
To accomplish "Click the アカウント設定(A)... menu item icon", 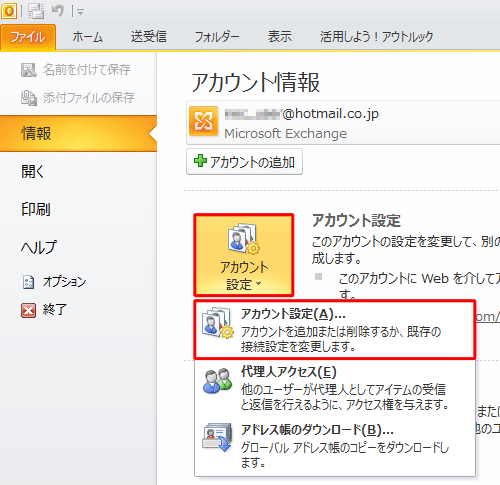I will click(218, 323).
